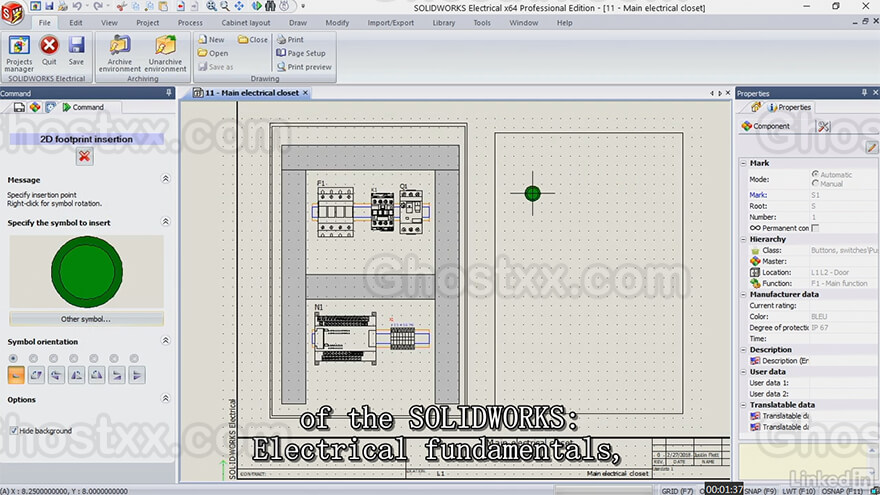Collapse the User data property group

[x=744, y=372]
